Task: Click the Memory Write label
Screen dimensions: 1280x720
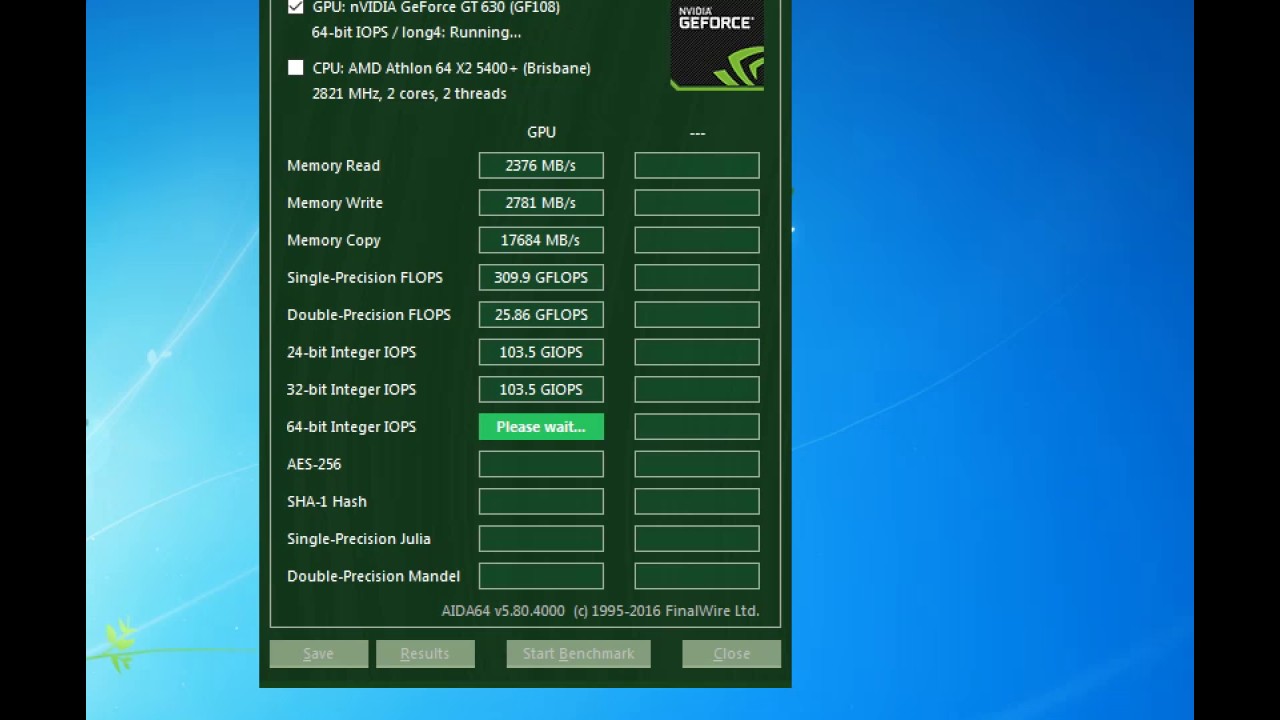Action: tap(335, 203)
